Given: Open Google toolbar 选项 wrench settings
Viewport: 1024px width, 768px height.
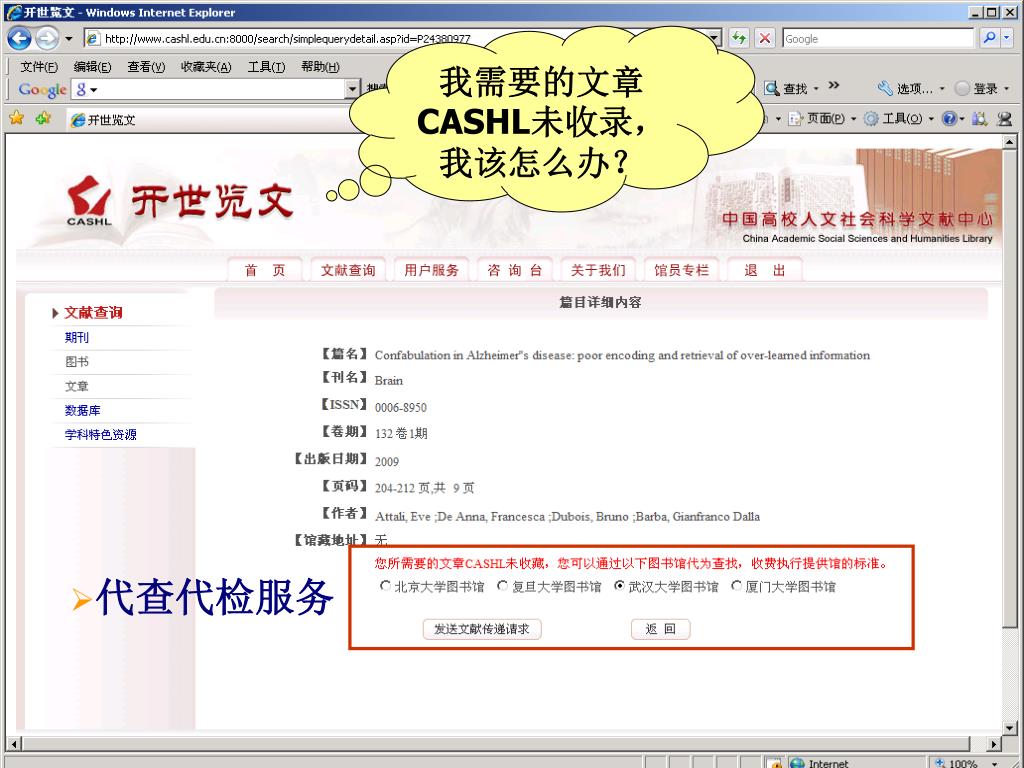Looking at the screenshot, I should tap(904, 88).
